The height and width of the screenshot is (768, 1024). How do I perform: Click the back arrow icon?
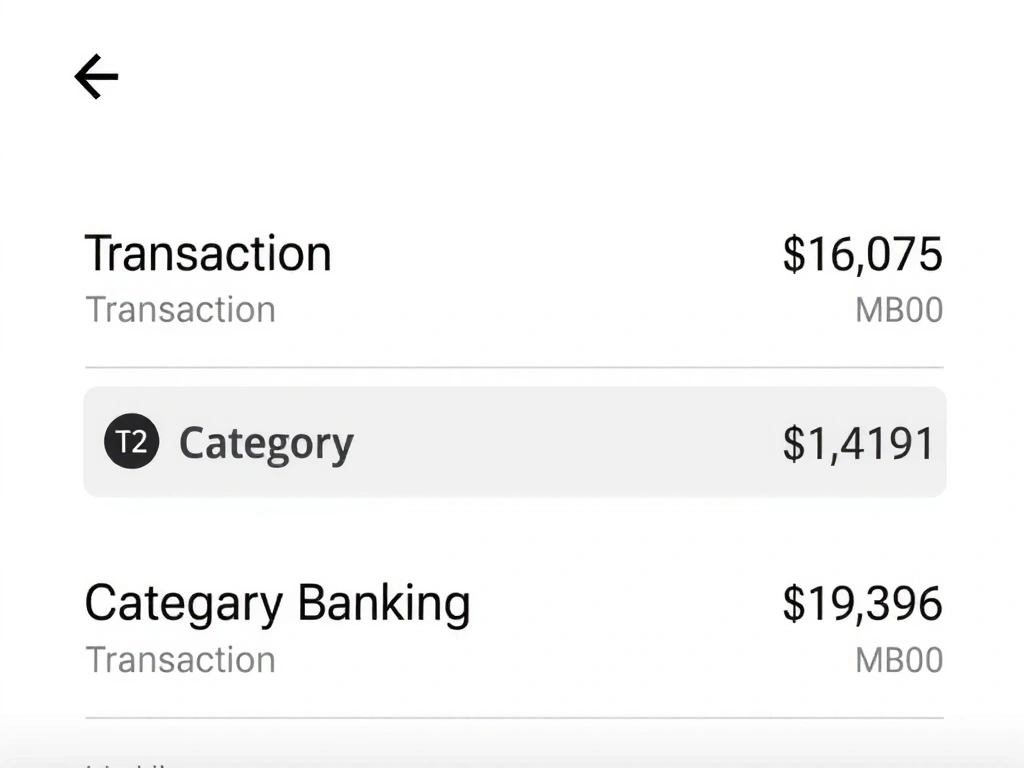(x=95, y=77)
